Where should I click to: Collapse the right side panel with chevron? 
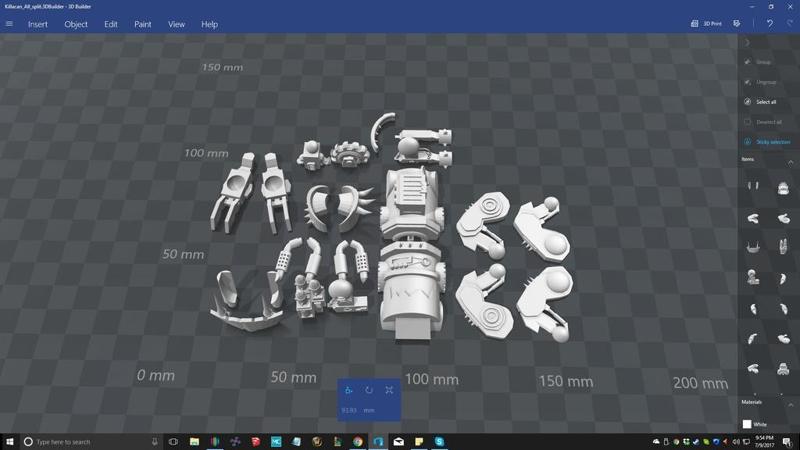pyautogui.click(x=747, y=43)
